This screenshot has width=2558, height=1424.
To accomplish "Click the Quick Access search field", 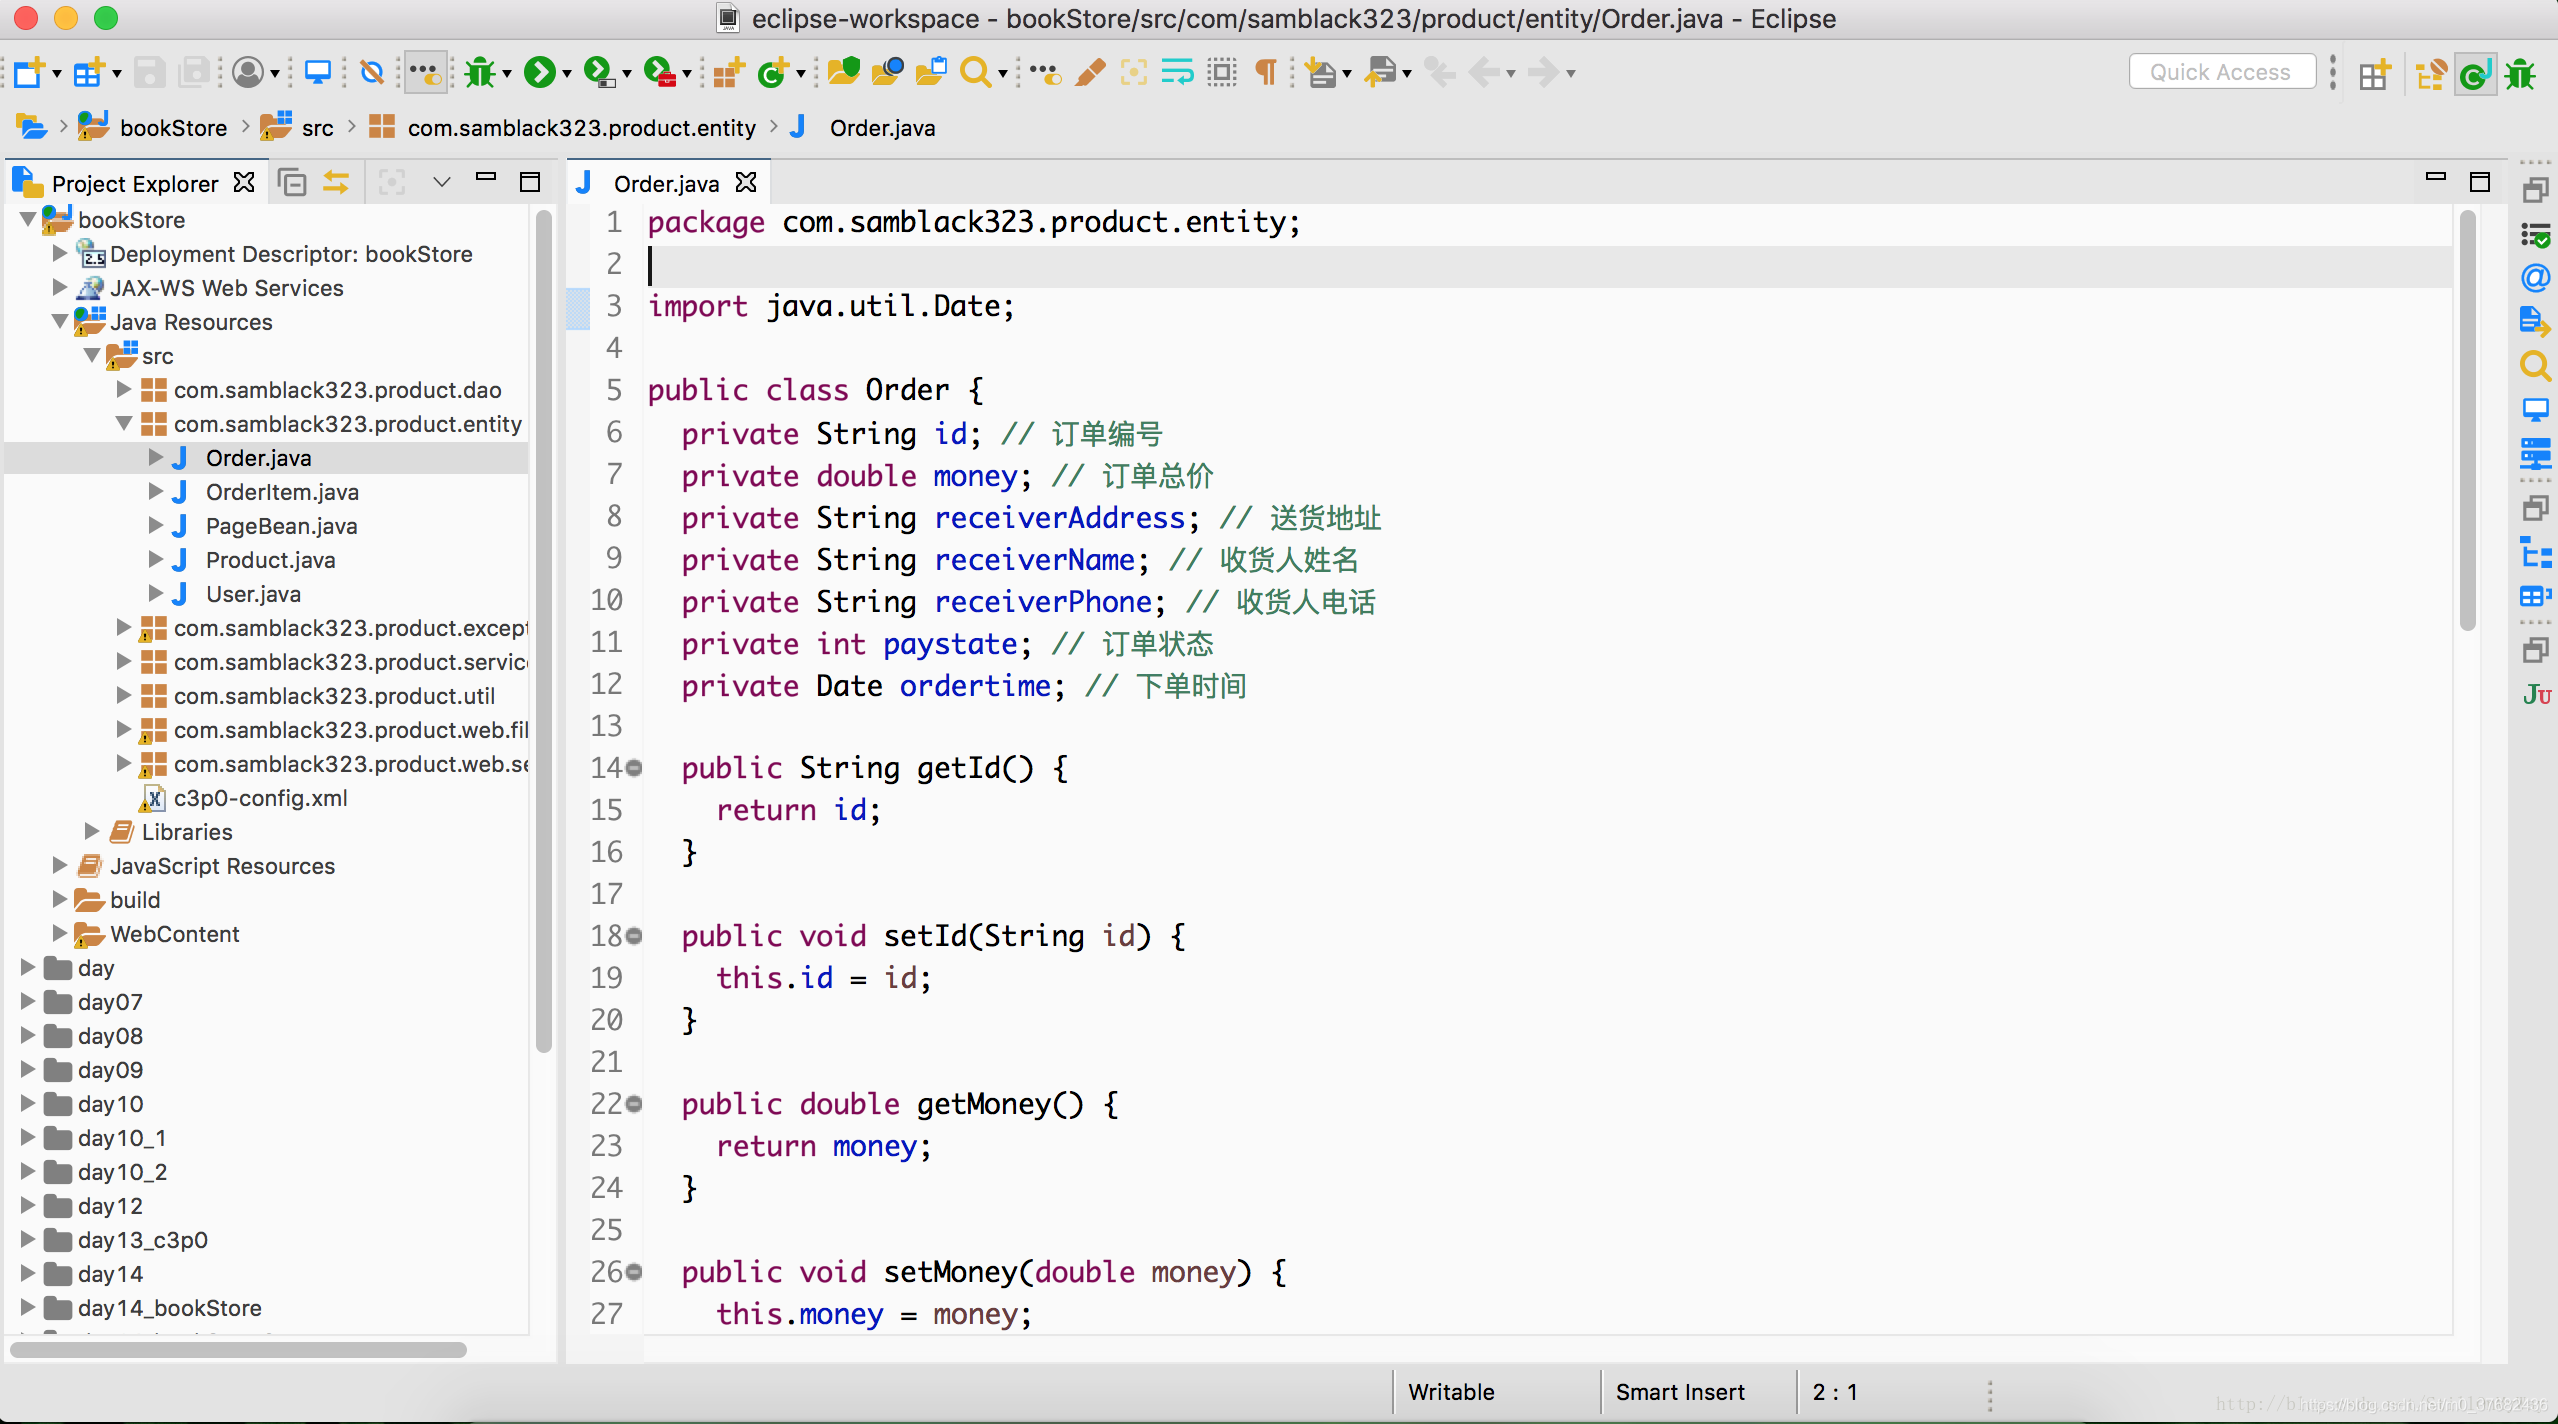I will (x=2220, y=72).
